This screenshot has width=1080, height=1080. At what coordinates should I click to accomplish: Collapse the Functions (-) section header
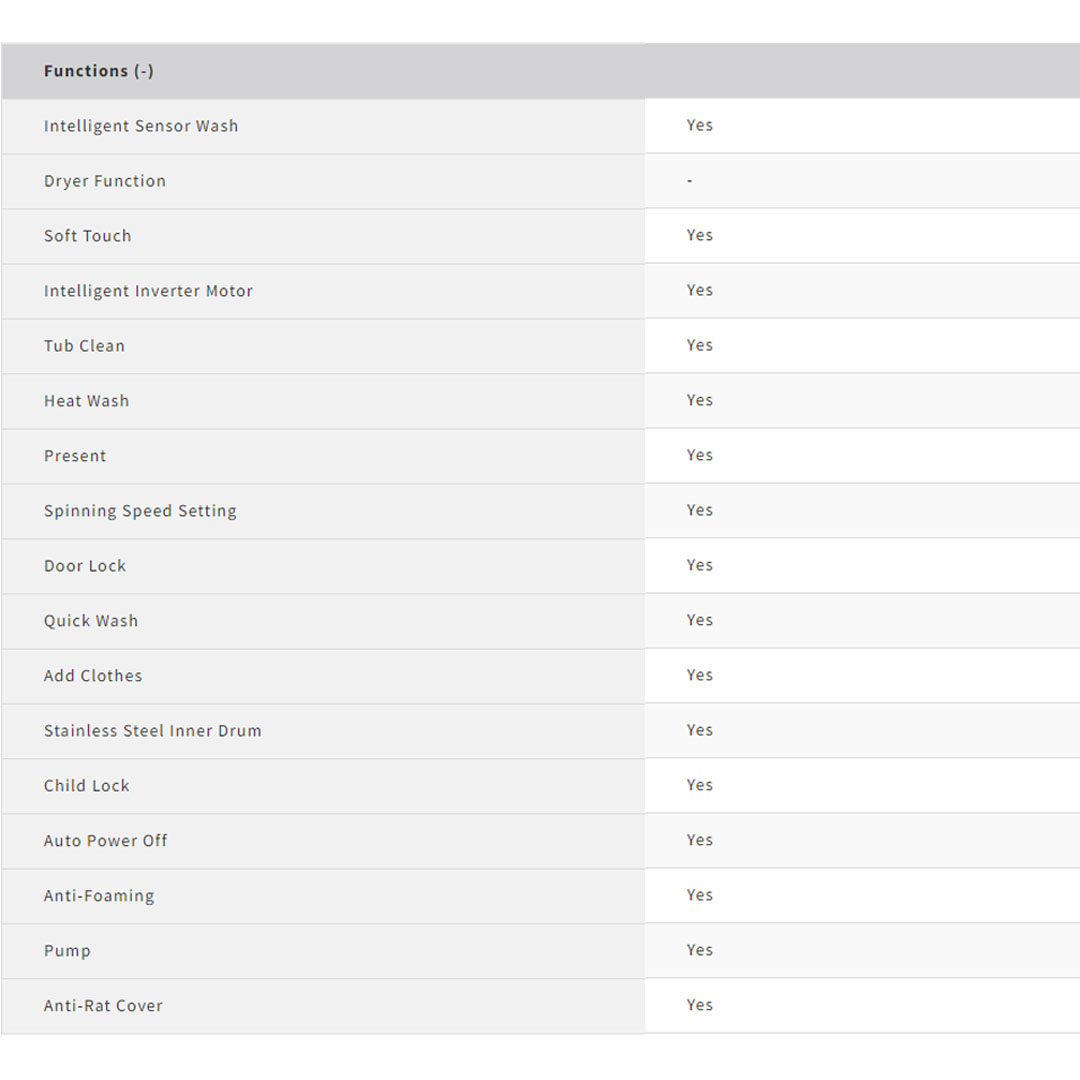point(98,71)
